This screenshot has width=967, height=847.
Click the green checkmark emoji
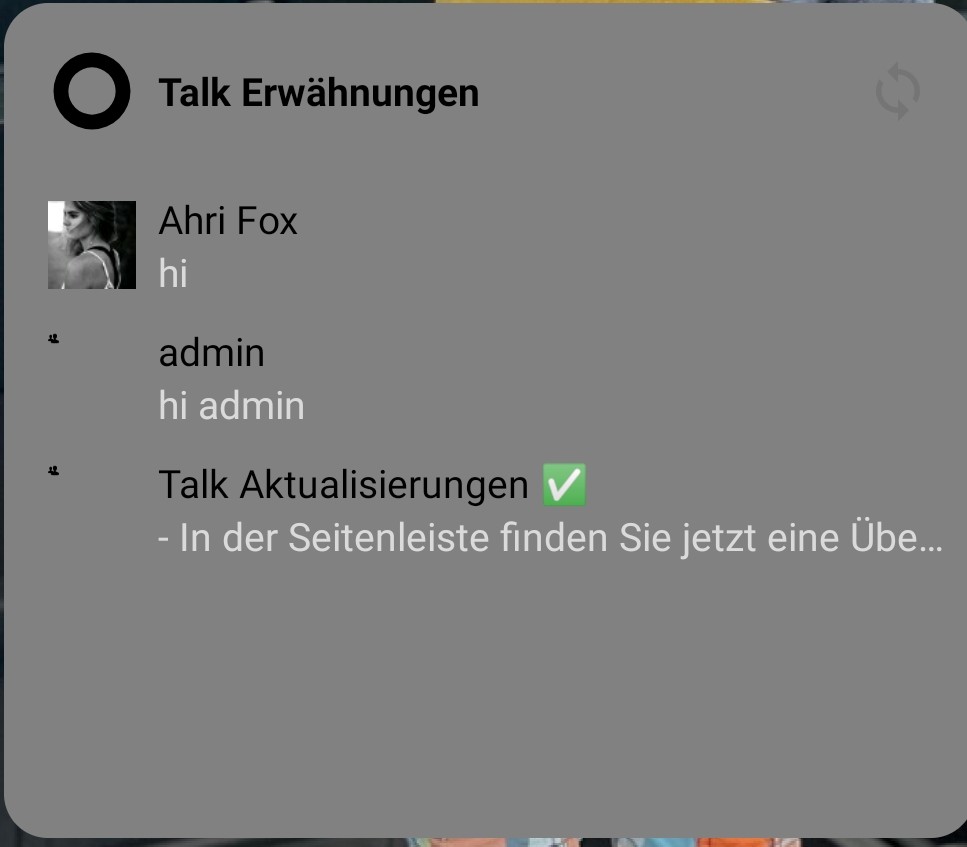pyautogui.click(x=564, y=485)
